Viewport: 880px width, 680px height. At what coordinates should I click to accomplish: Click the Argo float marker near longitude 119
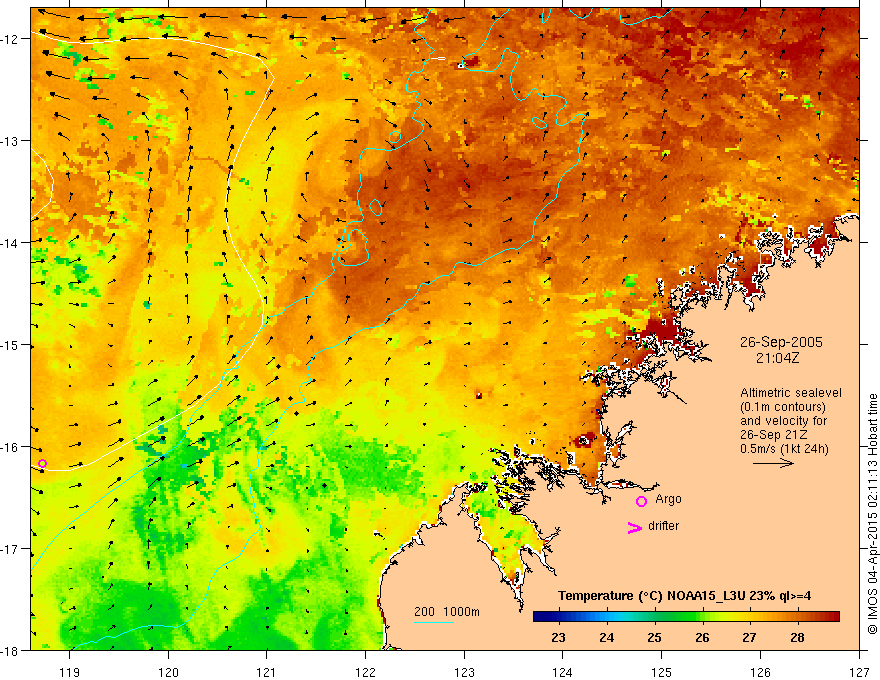point(42,463)
